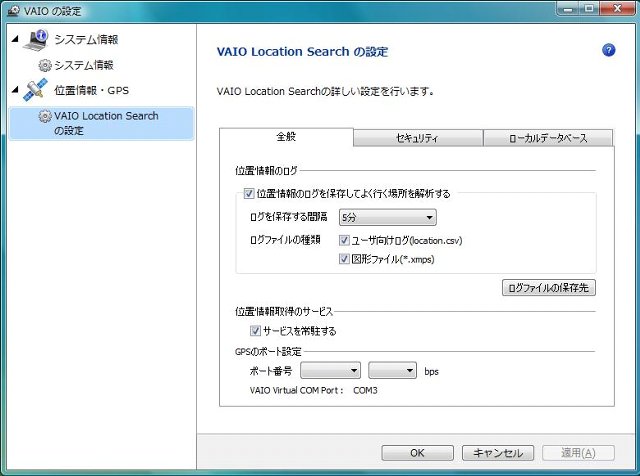
Task: Minimize the VAIO の設定 window
Action: [570, 8]
